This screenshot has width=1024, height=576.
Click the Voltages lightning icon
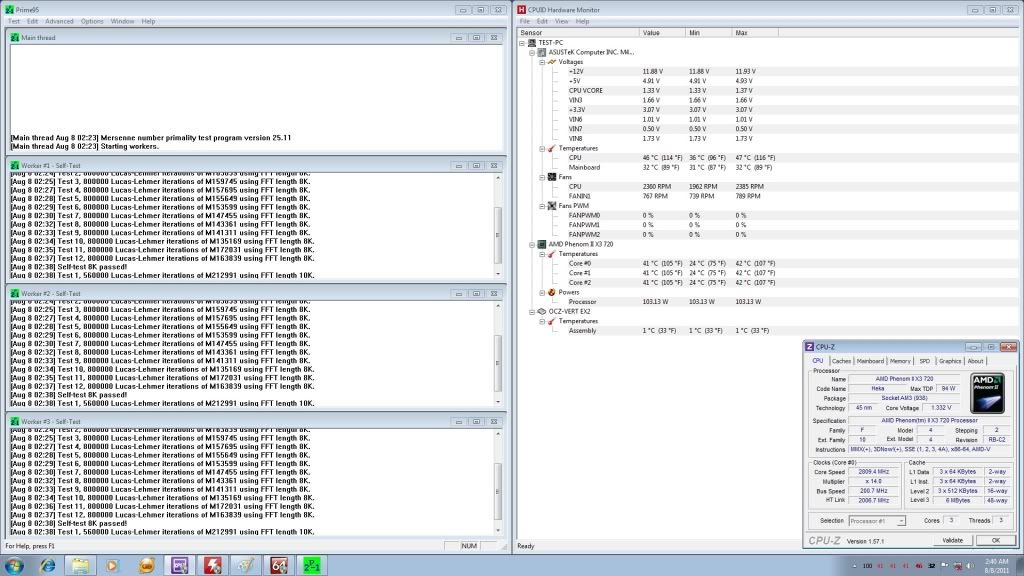[552, 62]
